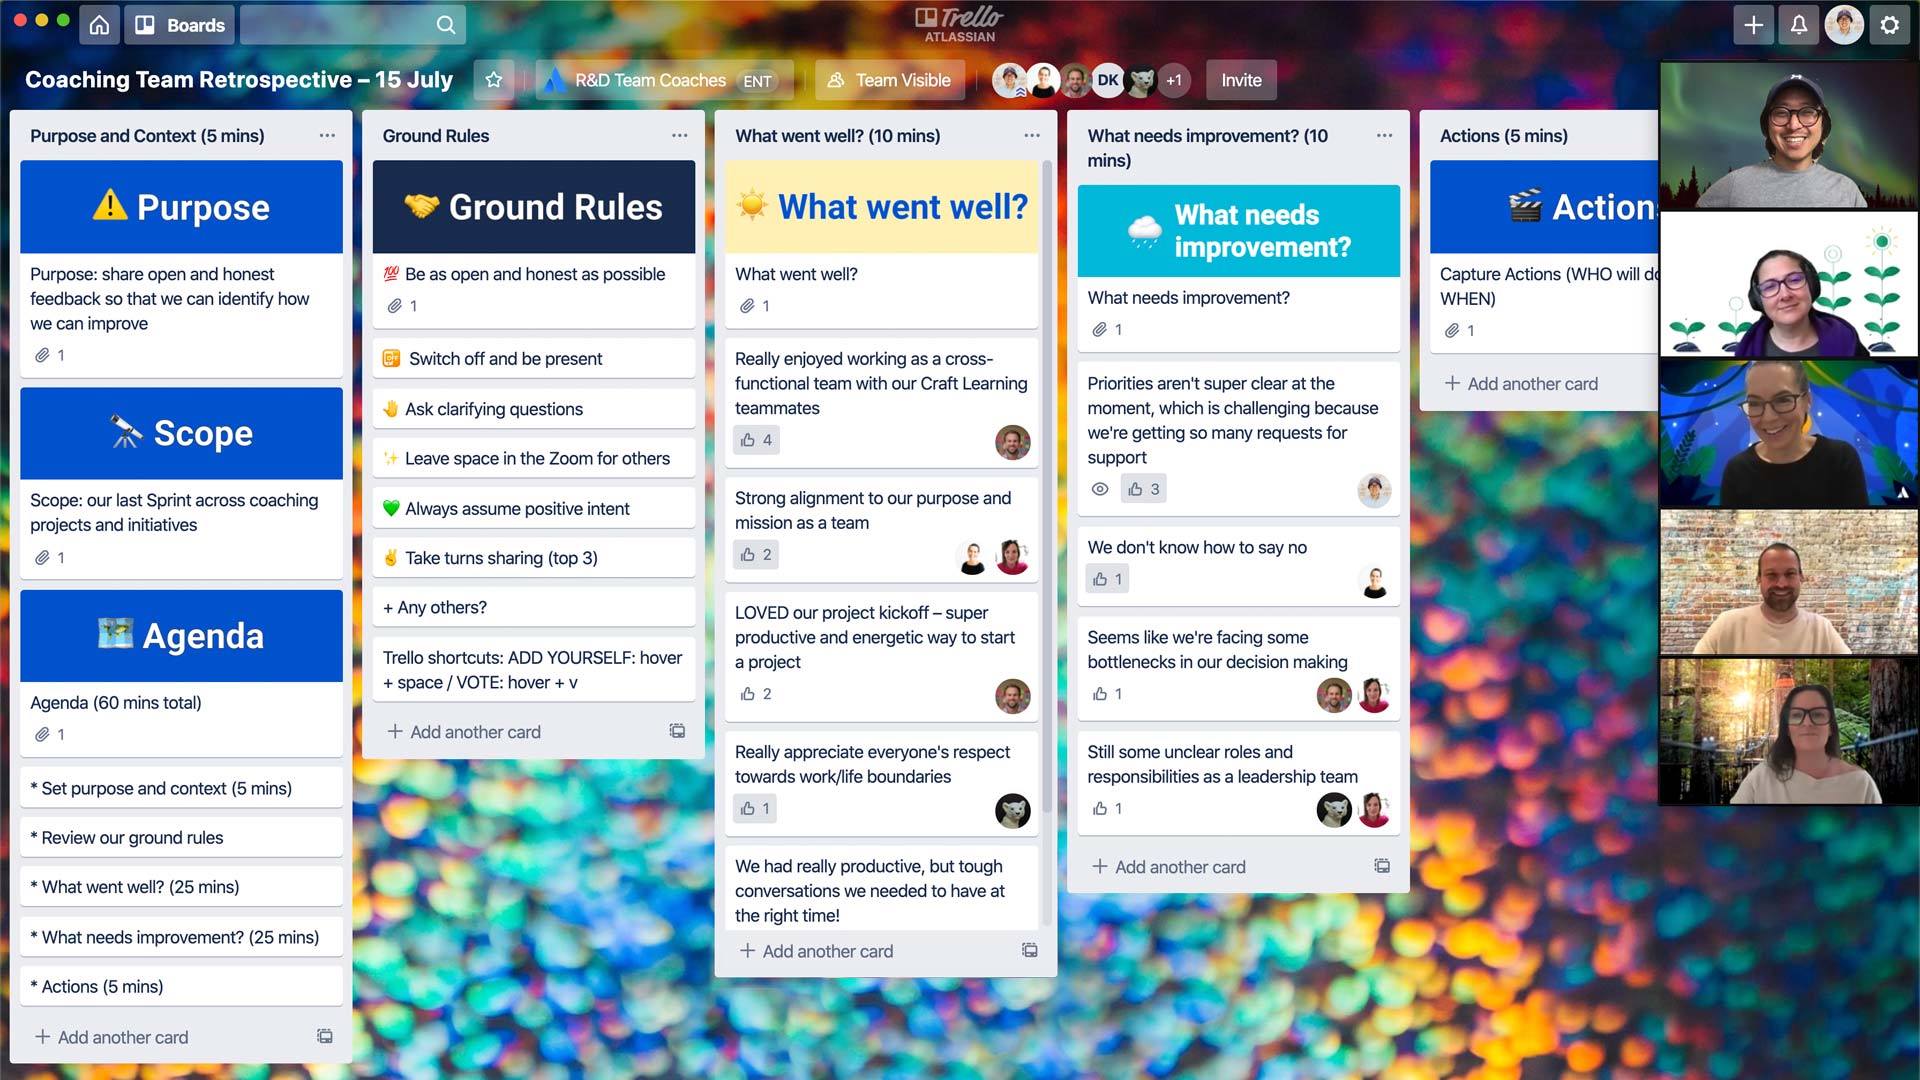Click the notifications bell icon
Image resolution: width=1920 pixels, height=1080 pixels.
[x=1800, y=25]
